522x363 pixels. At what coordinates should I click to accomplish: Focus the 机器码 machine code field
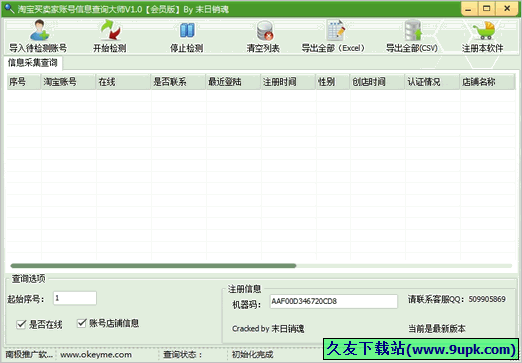tap(333, 301)
